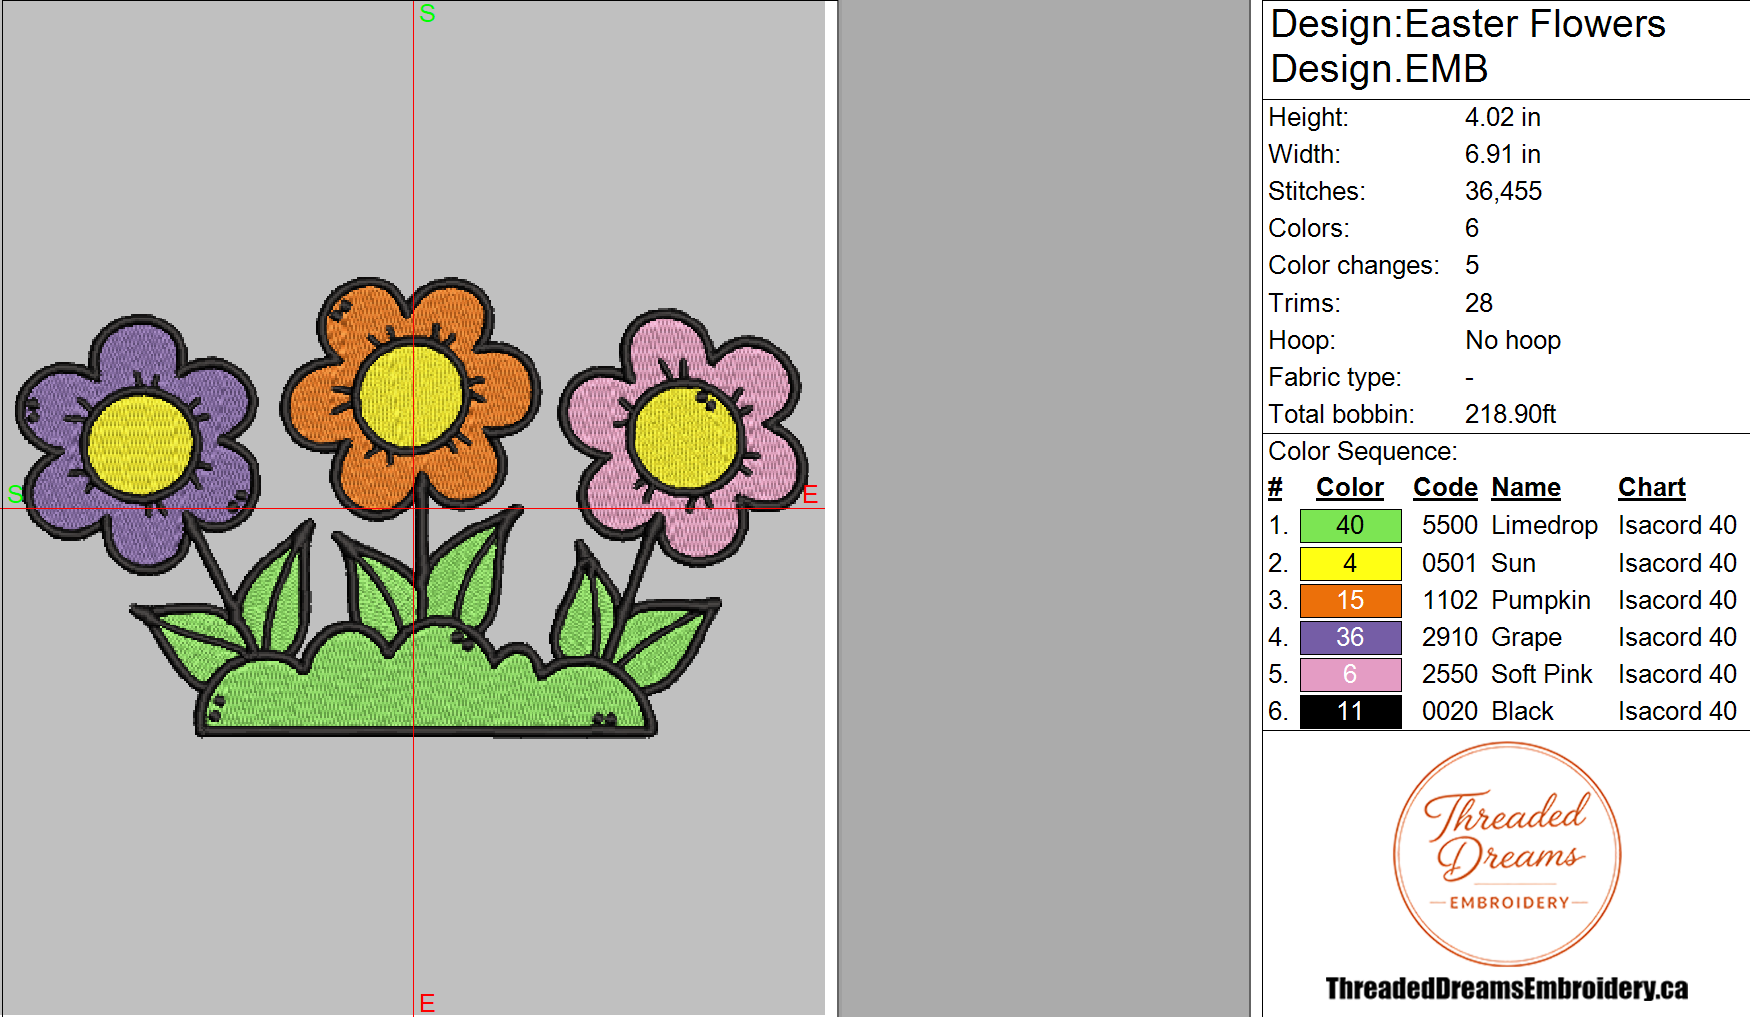Click the Height value 4.02 in
1750x1017 pixels.
coord(1502,118)
